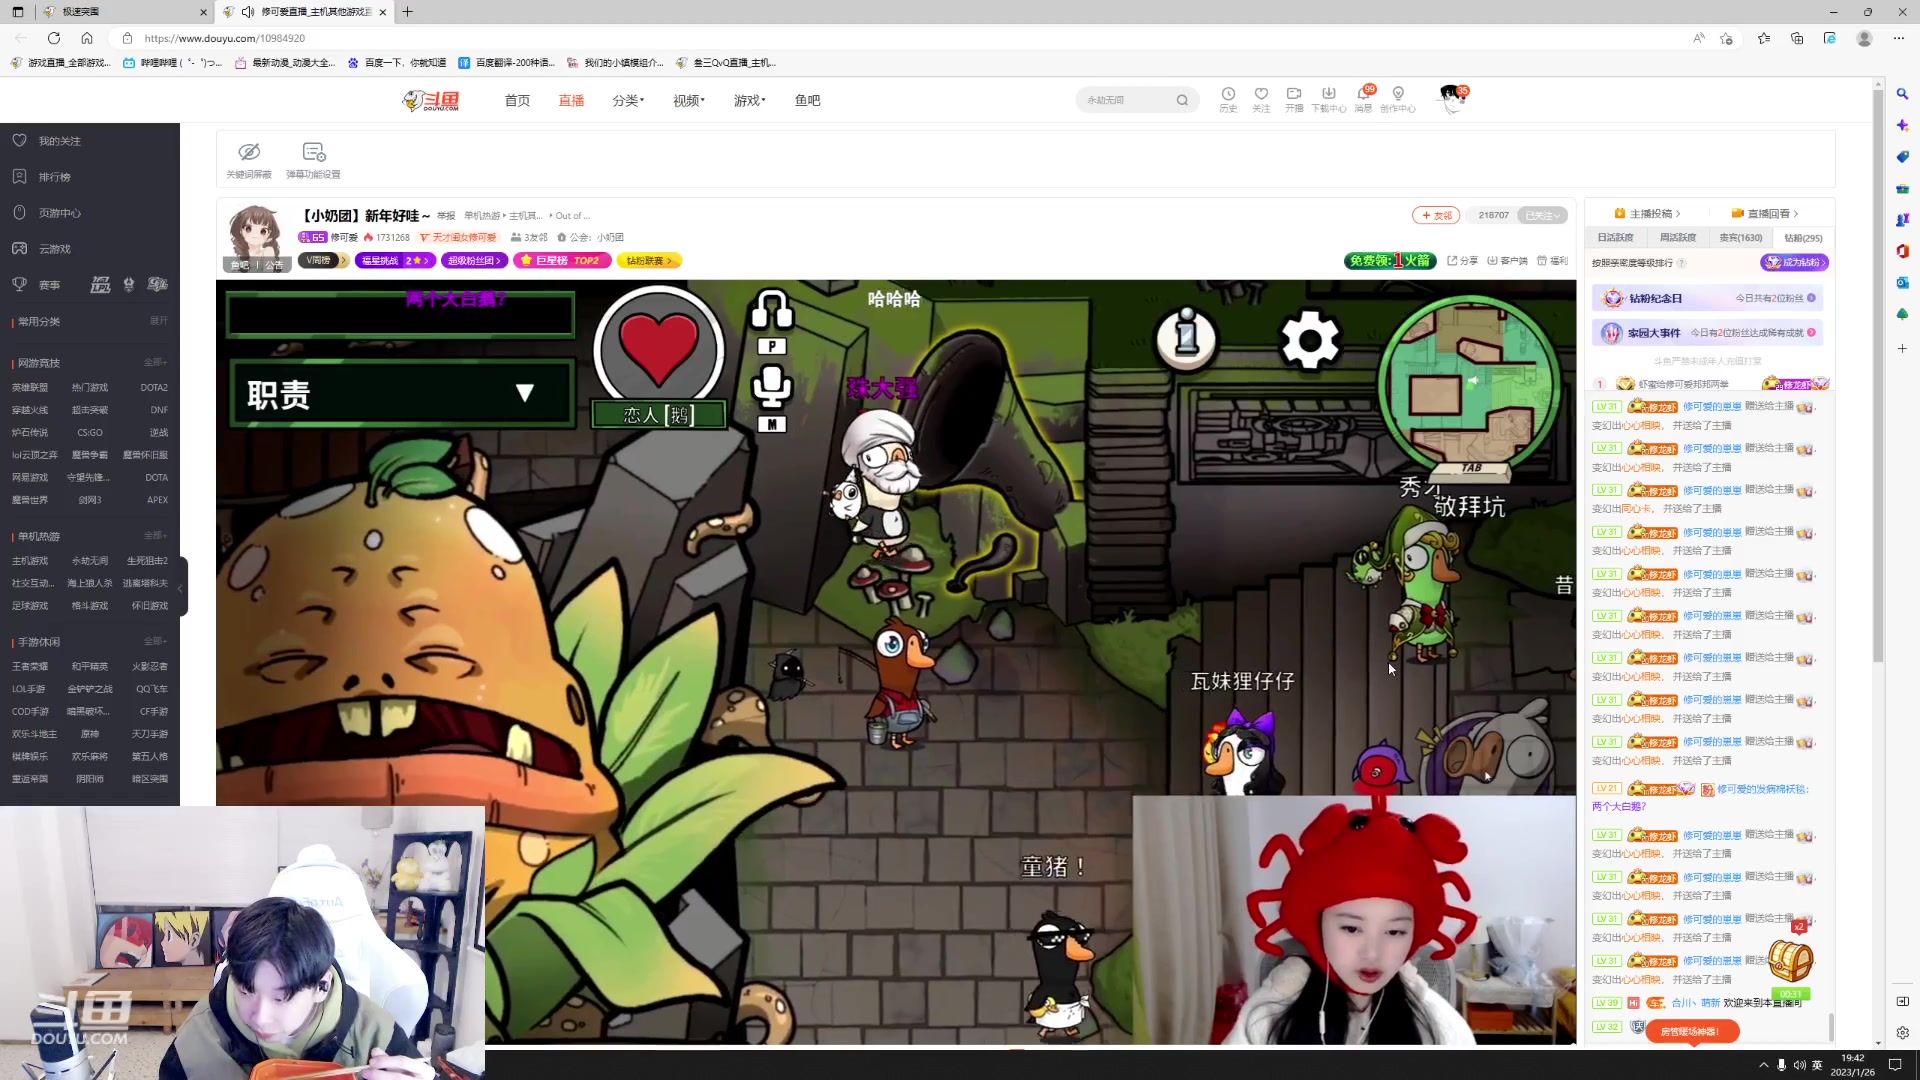1920x1080 pixels.
Task: Click the treasure chest icon in chat
Action: [1790, 961]
